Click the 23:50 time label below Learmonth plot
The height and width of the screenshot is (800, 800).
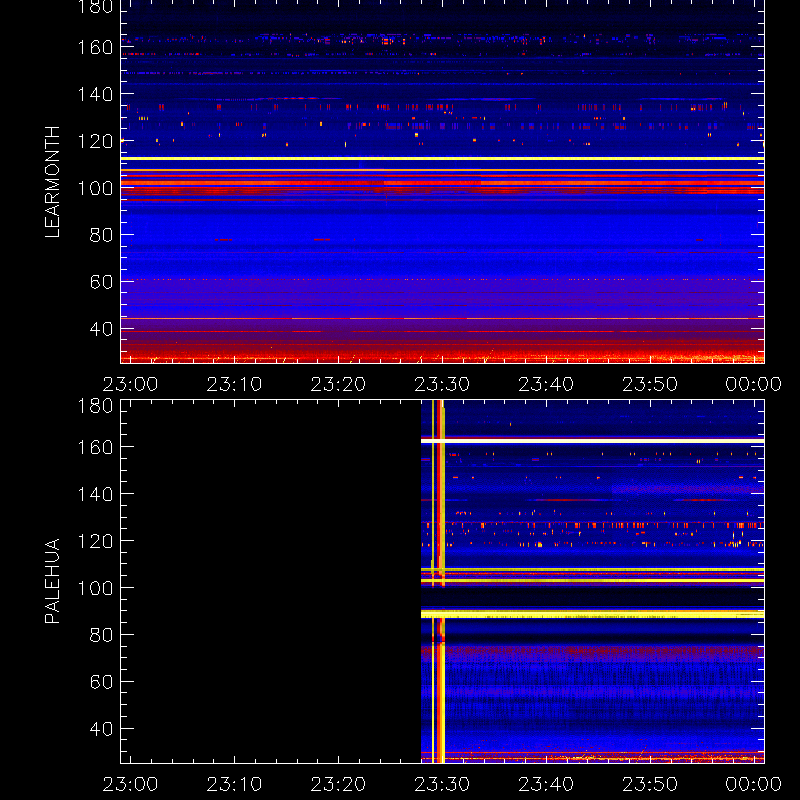(650, 384)
